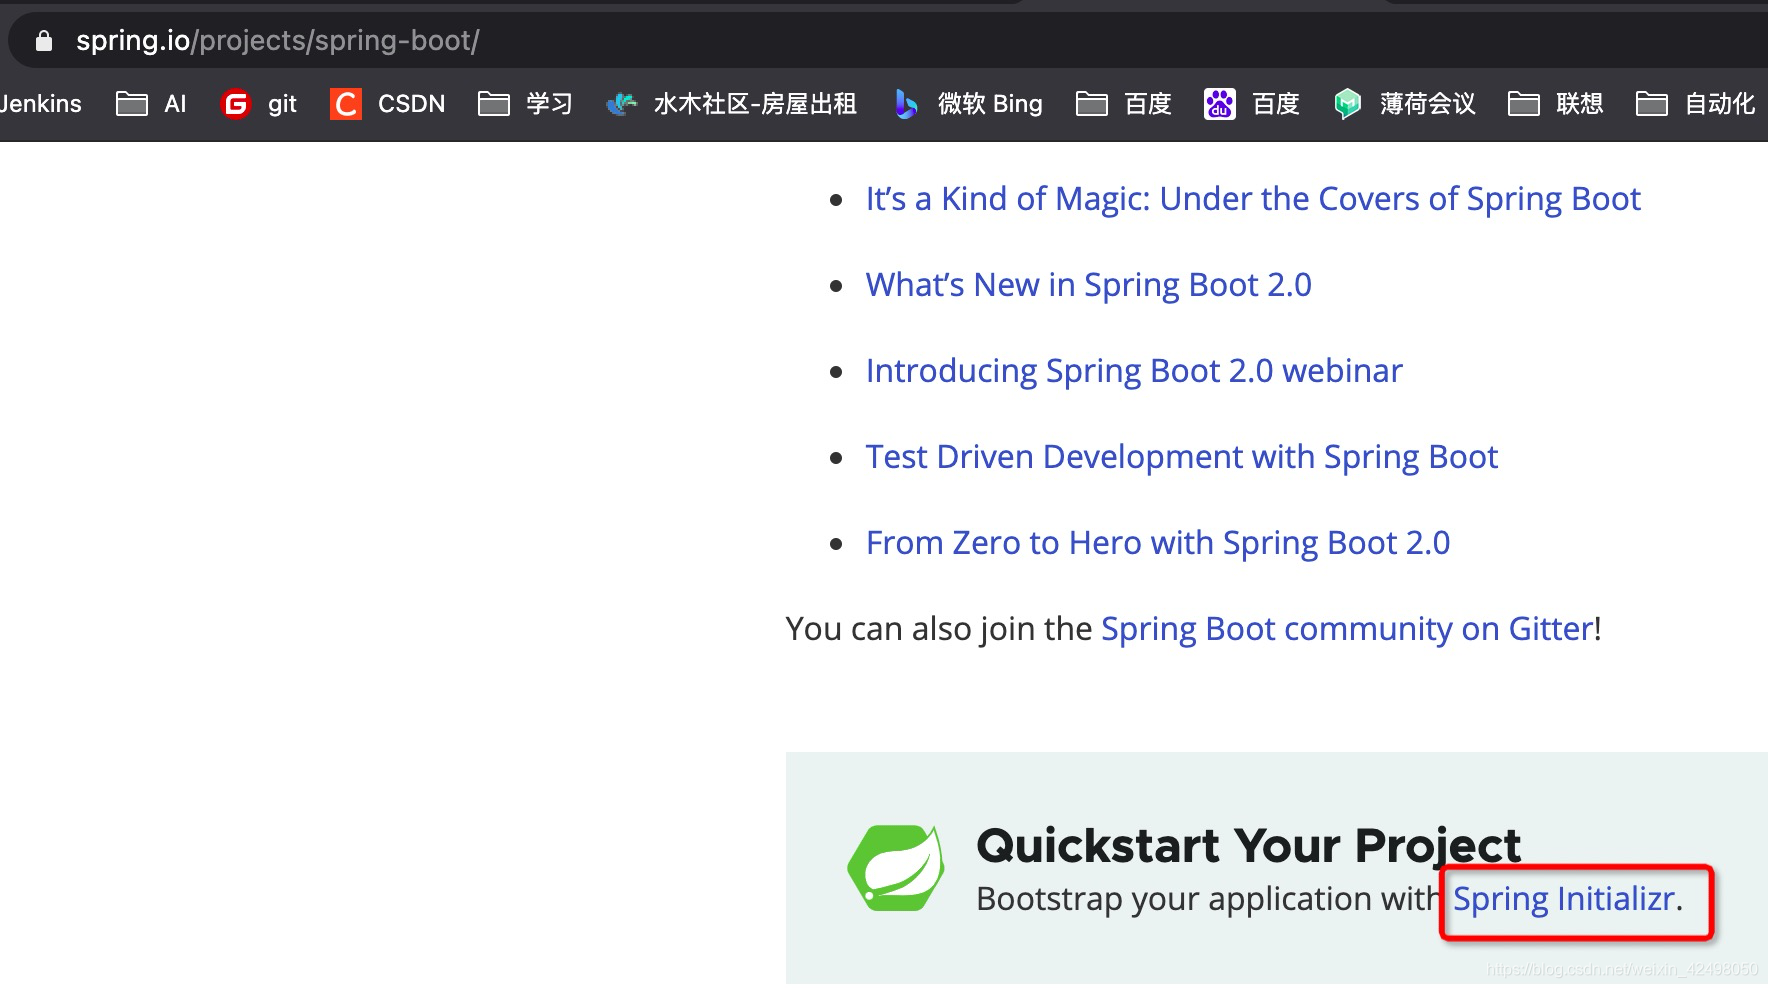Open "Introducing Spring Boot 2.0 webinar" link
The width and height of the screenshot is (1768, 988).
tap(1134, 371)
